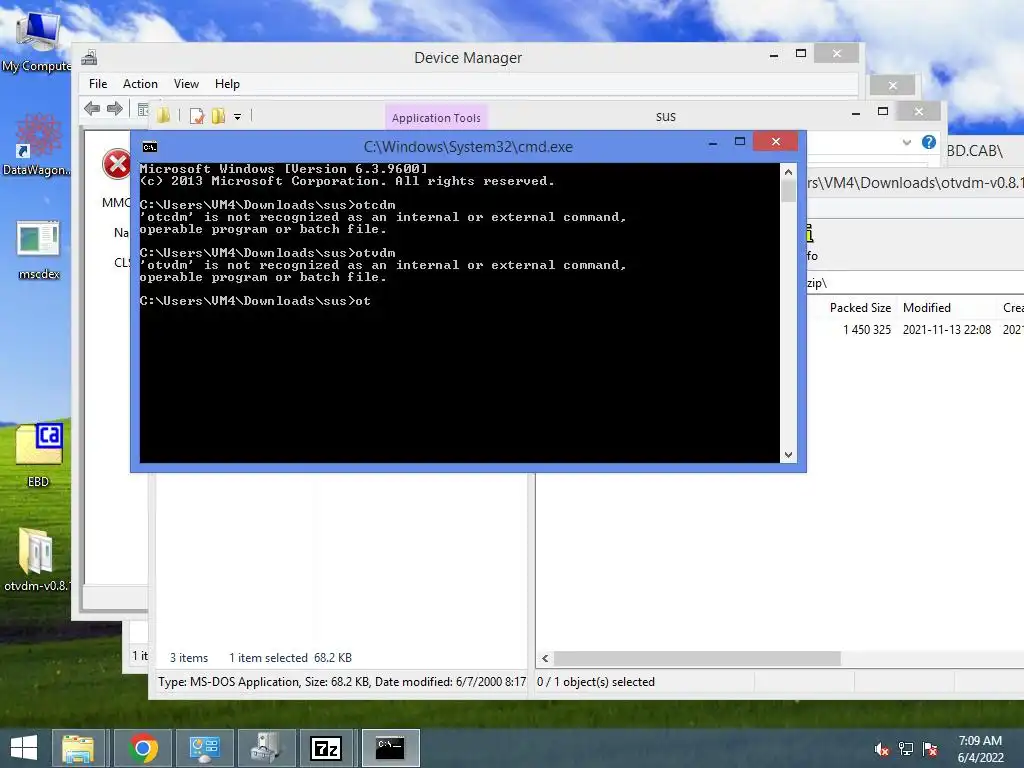Click '1 item selected 68.2 KB' status text
The image size is (1024, 768).
(x=290, y=658)
